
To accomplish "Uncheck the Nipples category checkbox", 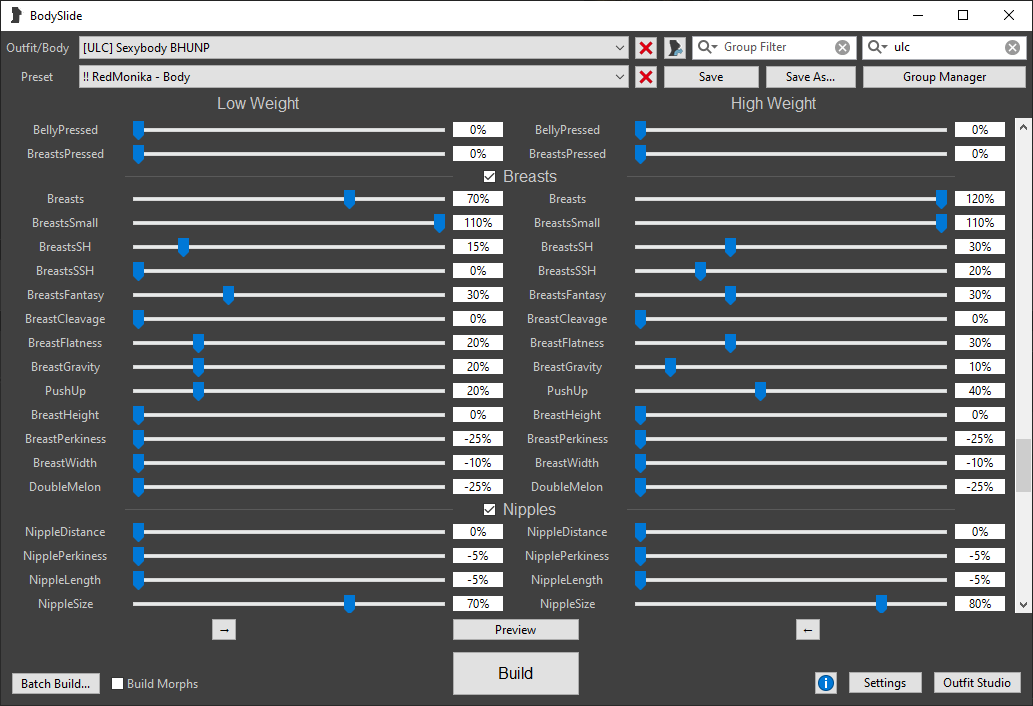I will [489, 510].
